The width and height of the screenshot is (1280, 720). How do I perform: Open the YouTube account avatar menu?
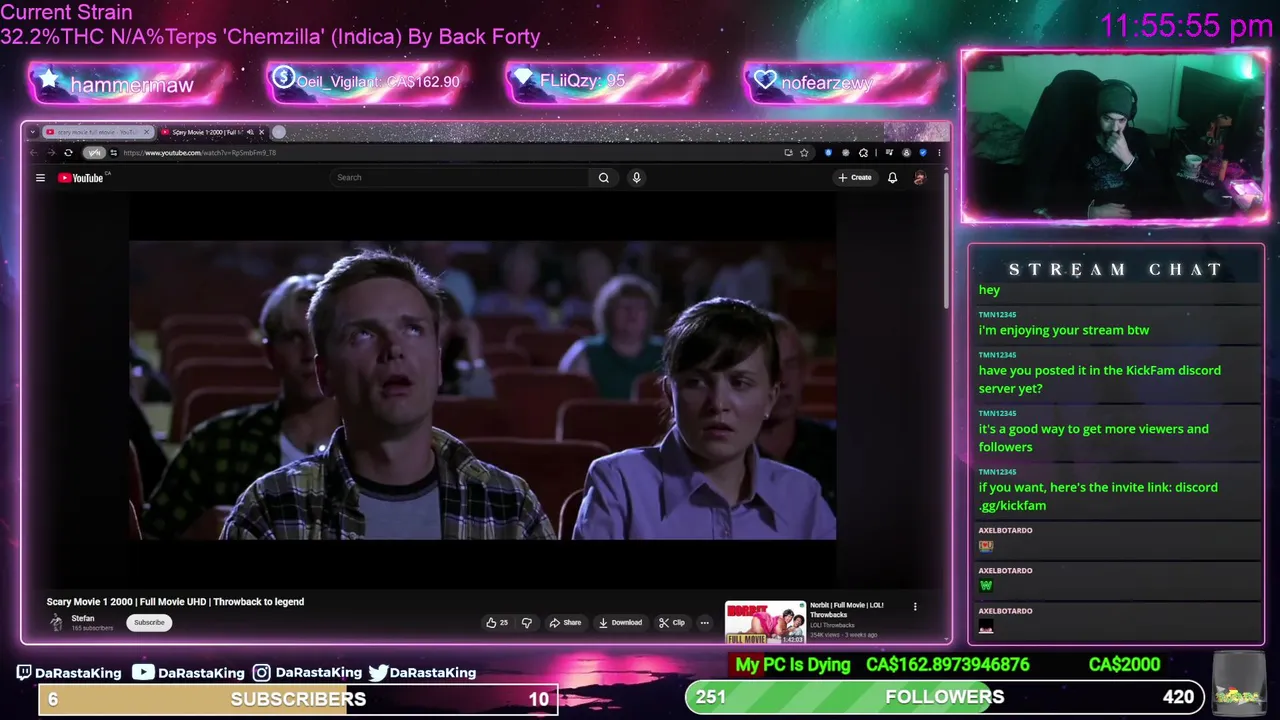919,178
